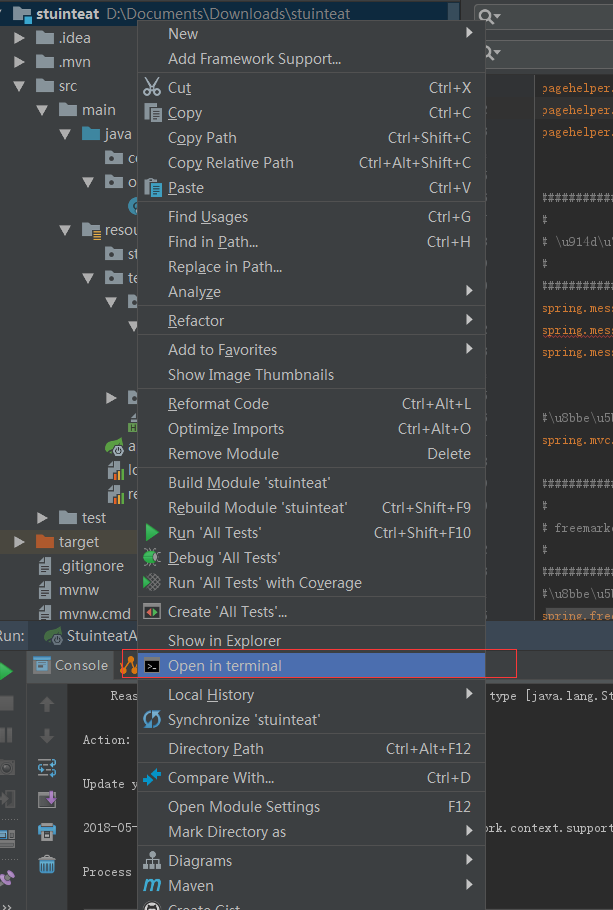Click the Debug bug icon
613x910 pixels.
(152, 558)
